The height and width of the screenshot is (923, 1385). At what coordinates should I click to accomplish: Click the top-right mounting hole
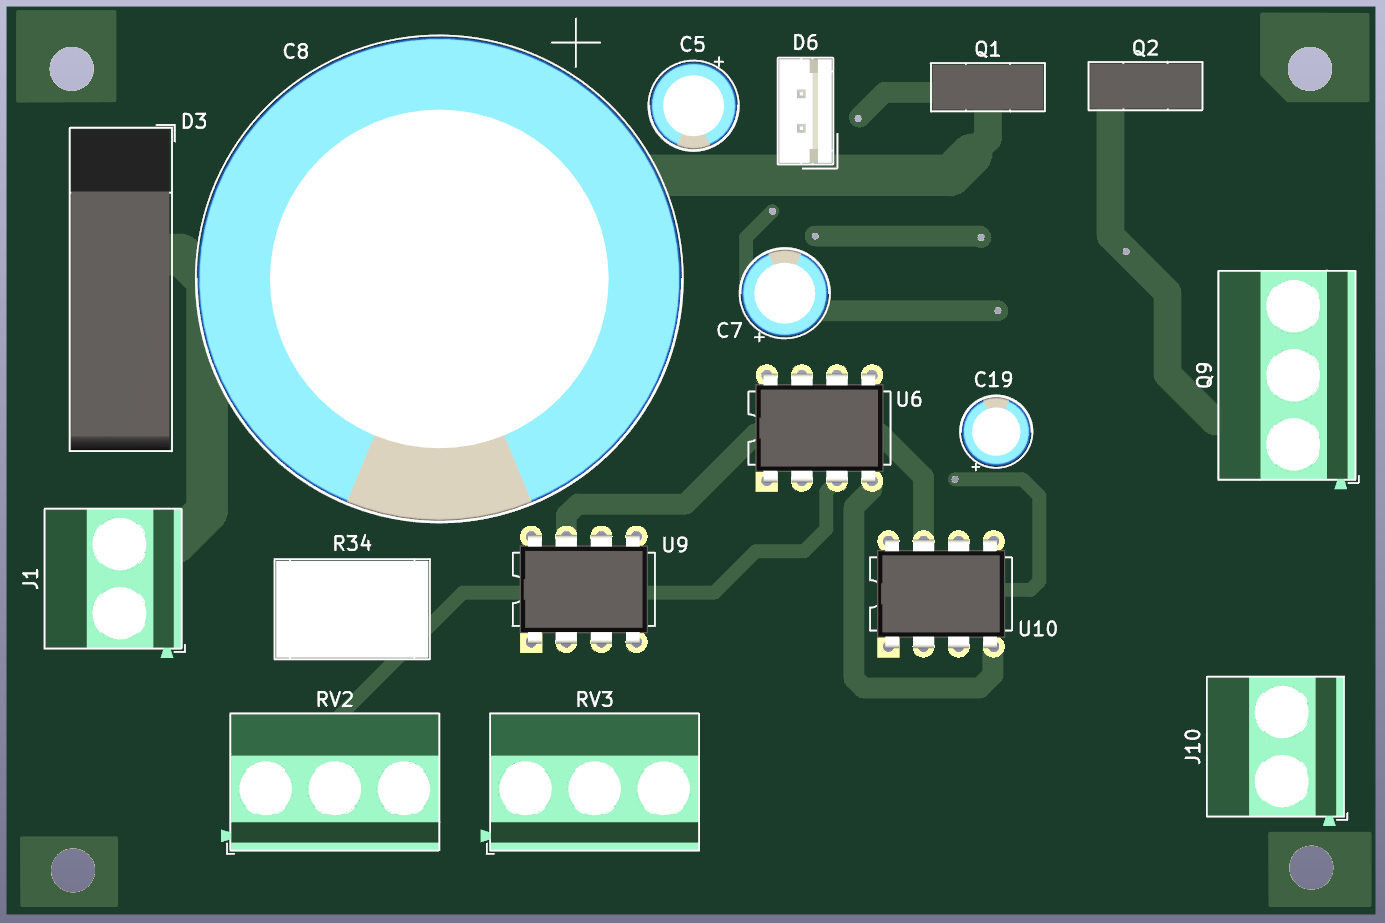pyautogui.click(x=1309, y=69)
